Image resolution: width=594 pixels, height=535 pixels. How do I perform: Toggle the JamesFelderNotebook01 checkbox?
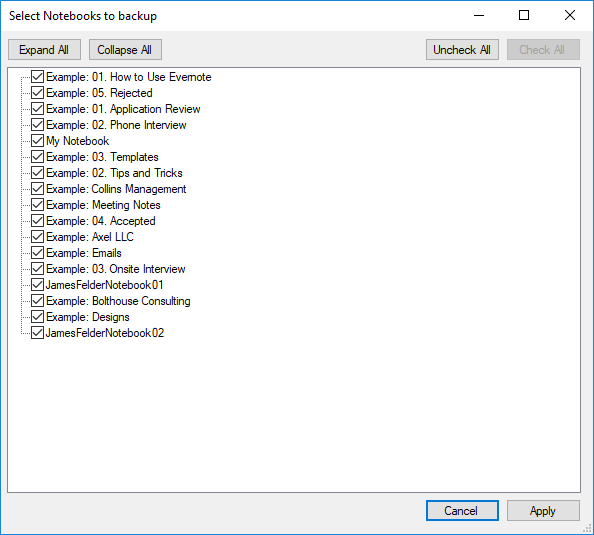(37, 285)
